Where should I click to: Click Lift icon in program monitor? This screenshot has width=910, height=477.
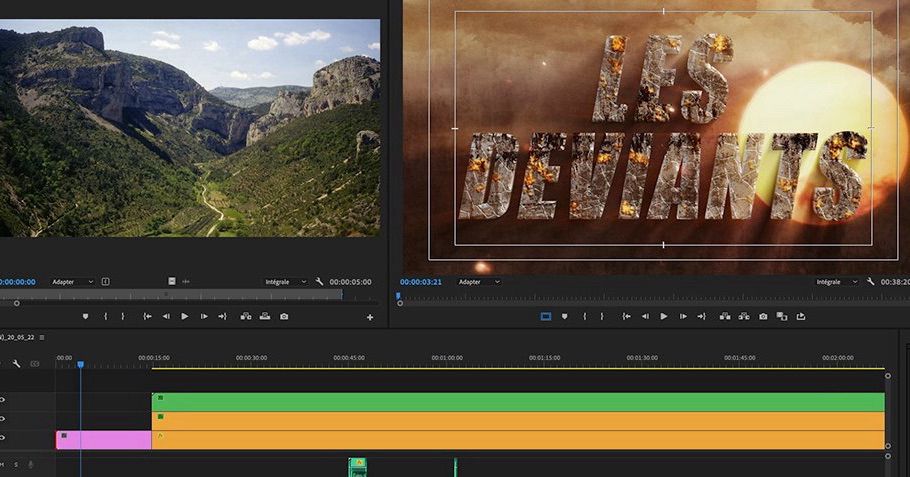click(x=724, y=317)
